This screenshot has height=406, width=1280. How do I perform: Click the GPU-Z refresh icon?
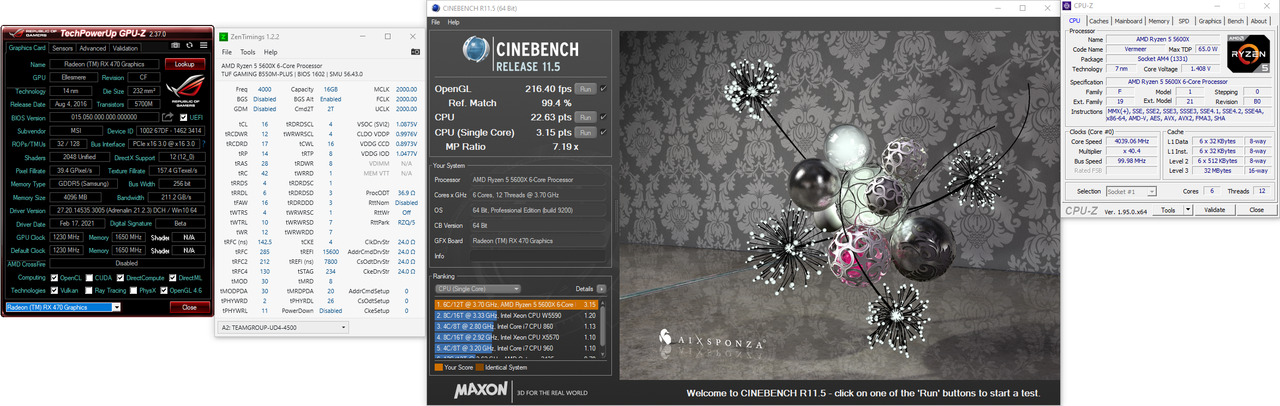[189, 46]
